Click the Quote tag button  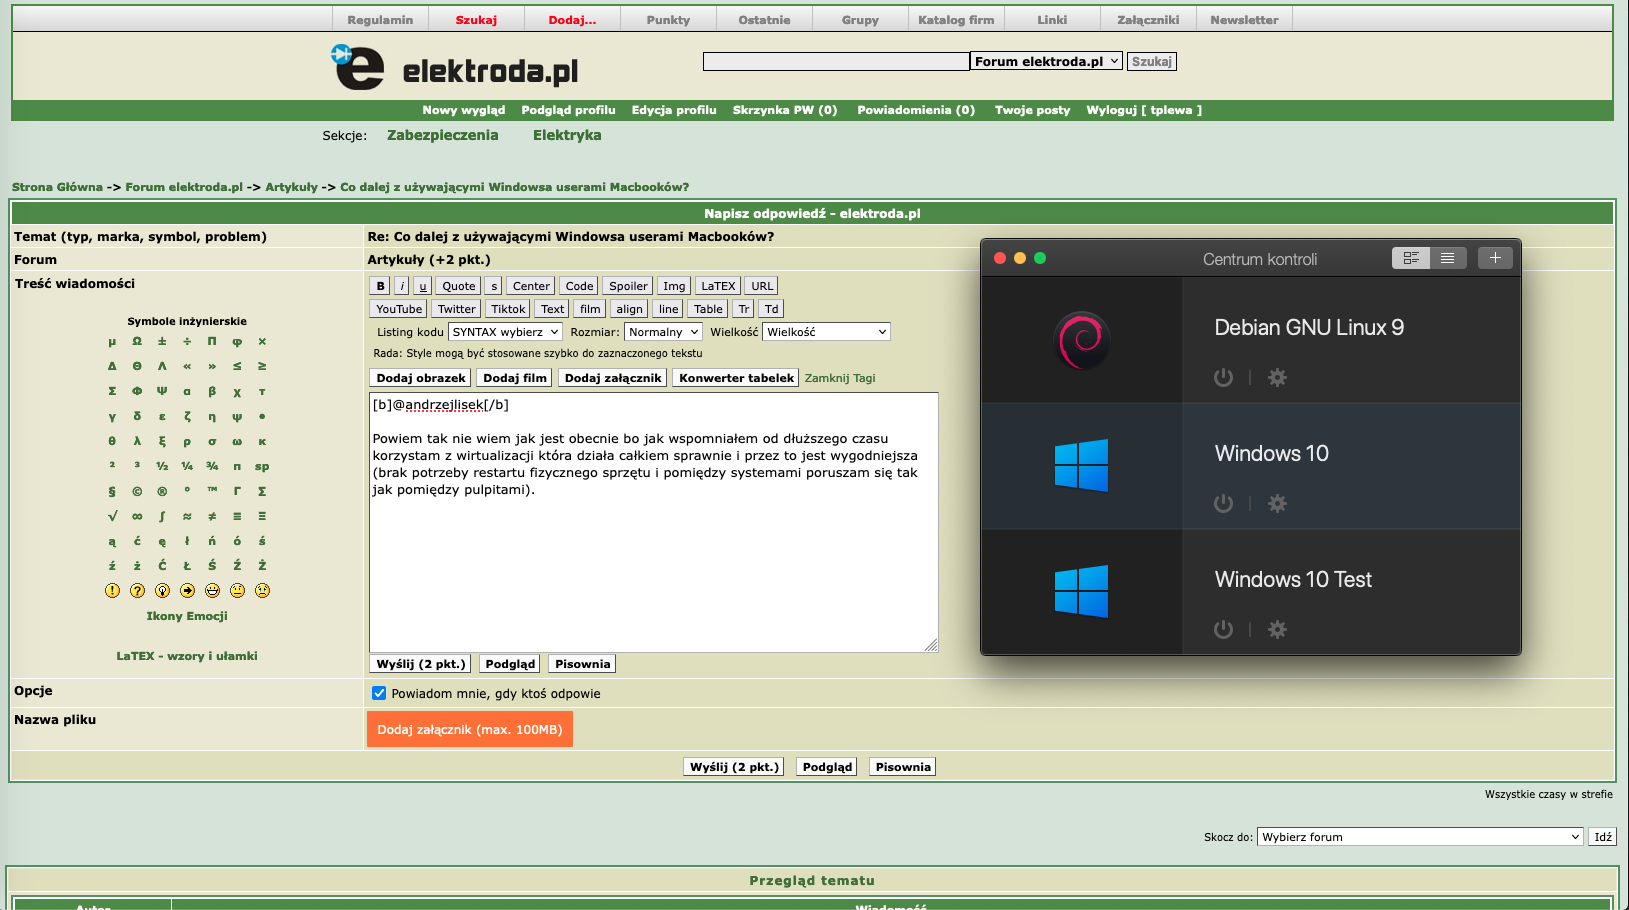click(459, 286)
